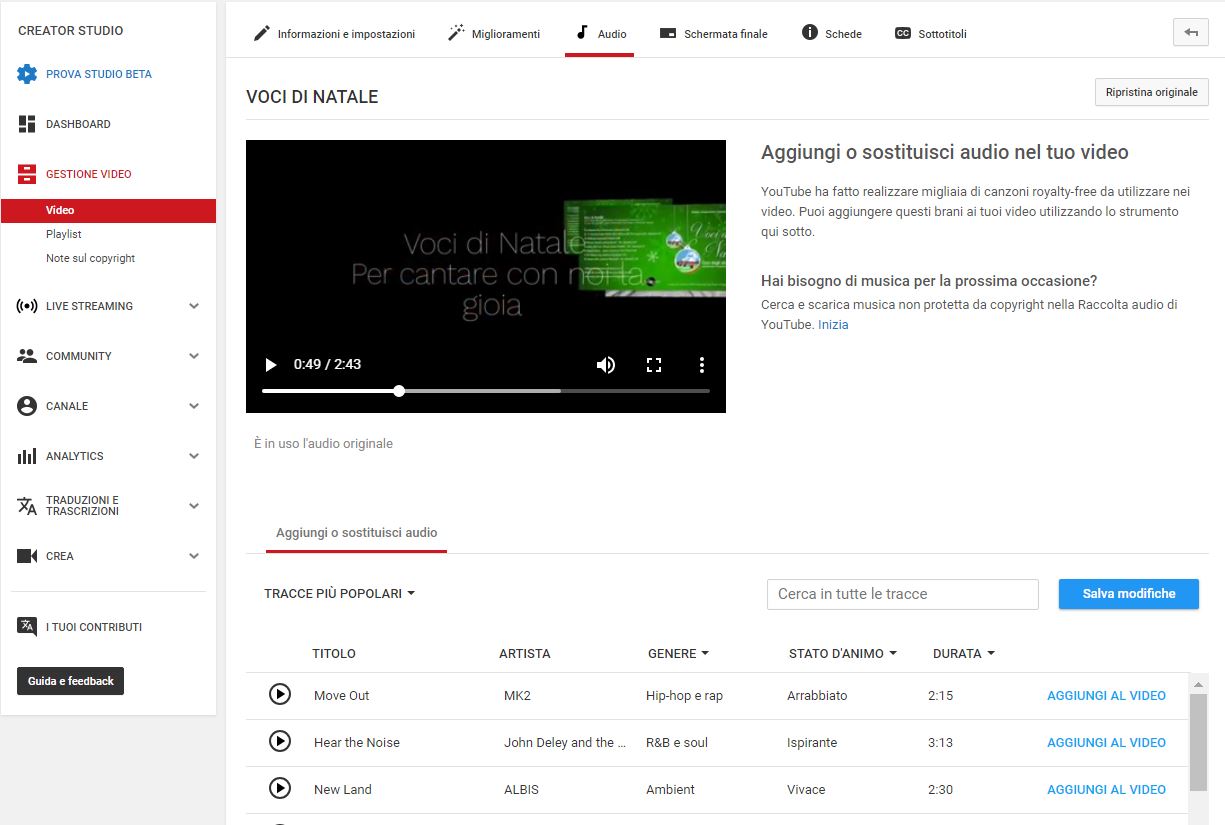Open Playlist in the sidebar
This screenshot has height=825, width=1225.
[64, 234]
